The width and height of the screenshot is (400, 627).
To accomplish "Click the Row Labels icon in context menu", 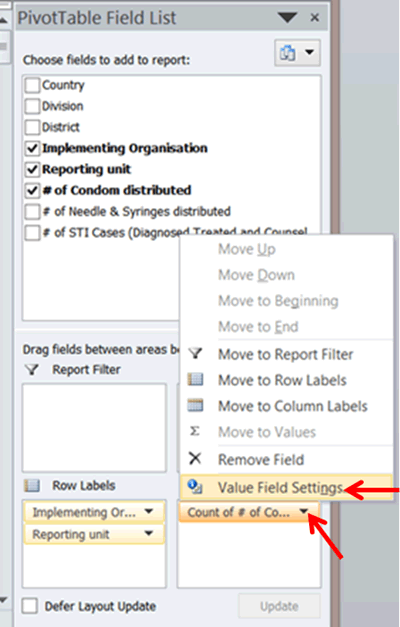I will click(195, 379).
